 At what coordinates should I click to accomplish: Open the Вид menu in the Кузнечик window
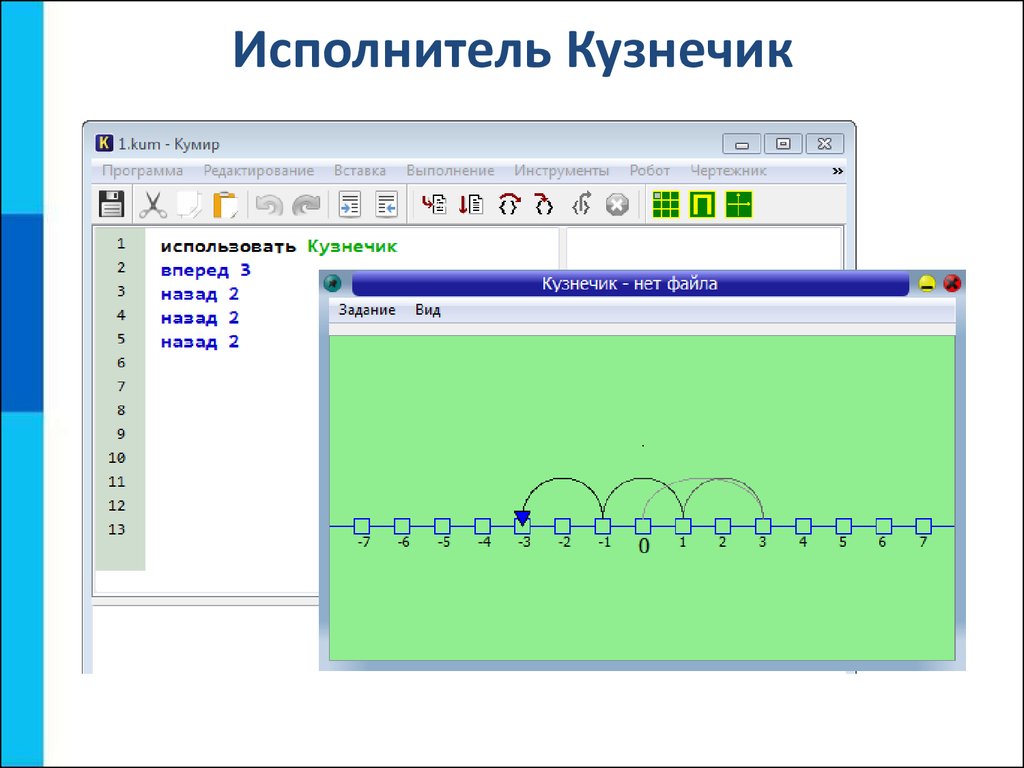click(x=428, y=310)
